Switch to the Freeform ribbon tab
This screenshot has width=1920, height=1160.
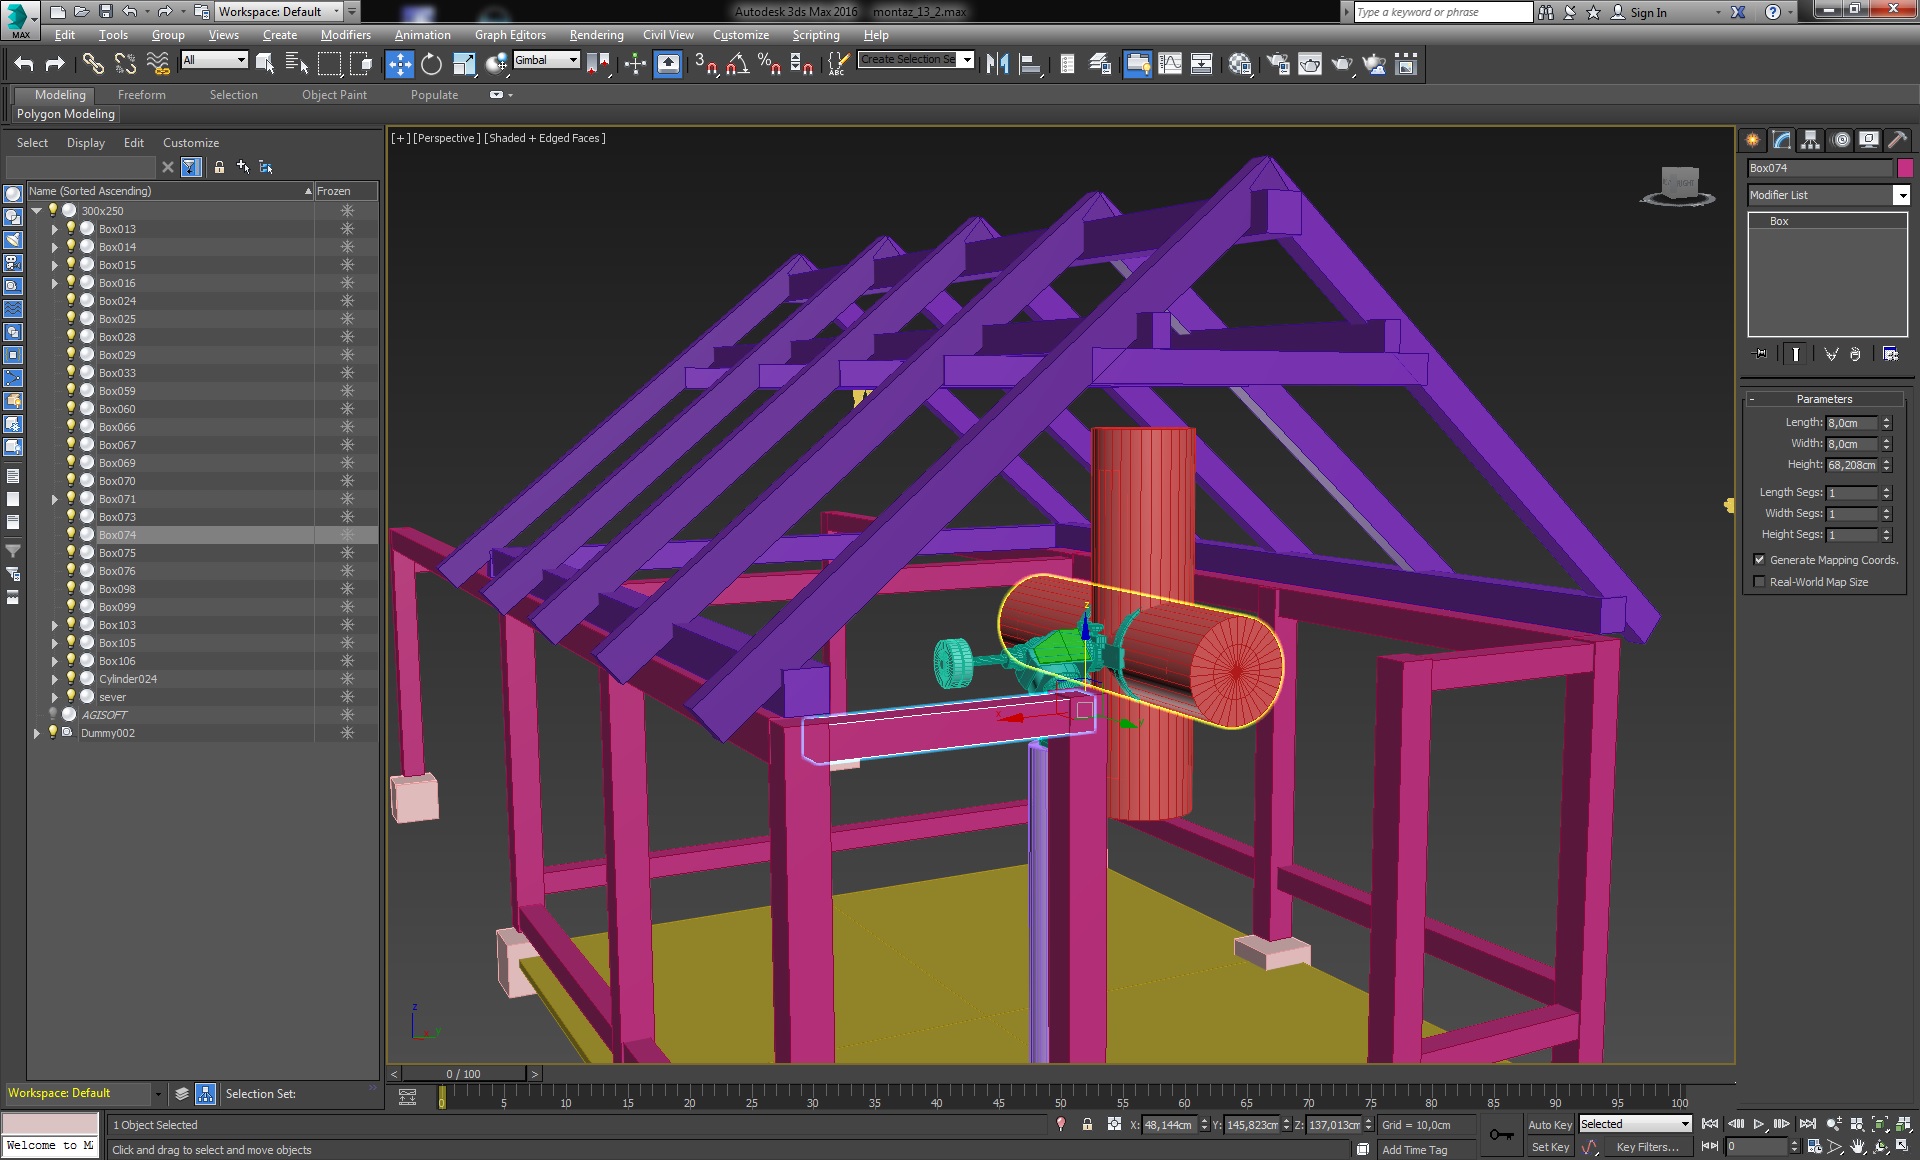click(142, 95)
